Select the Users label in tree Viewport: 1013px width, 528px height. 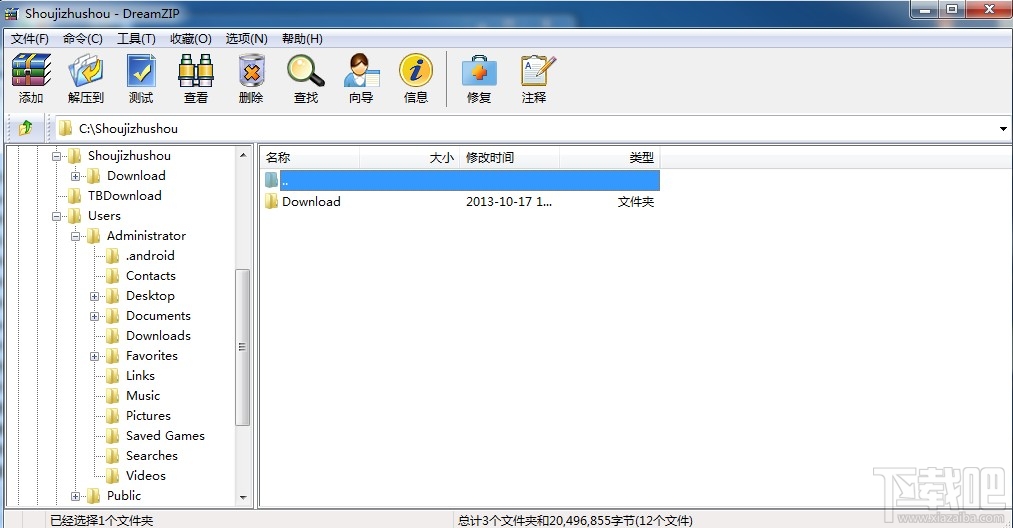[x=104, y=216]
